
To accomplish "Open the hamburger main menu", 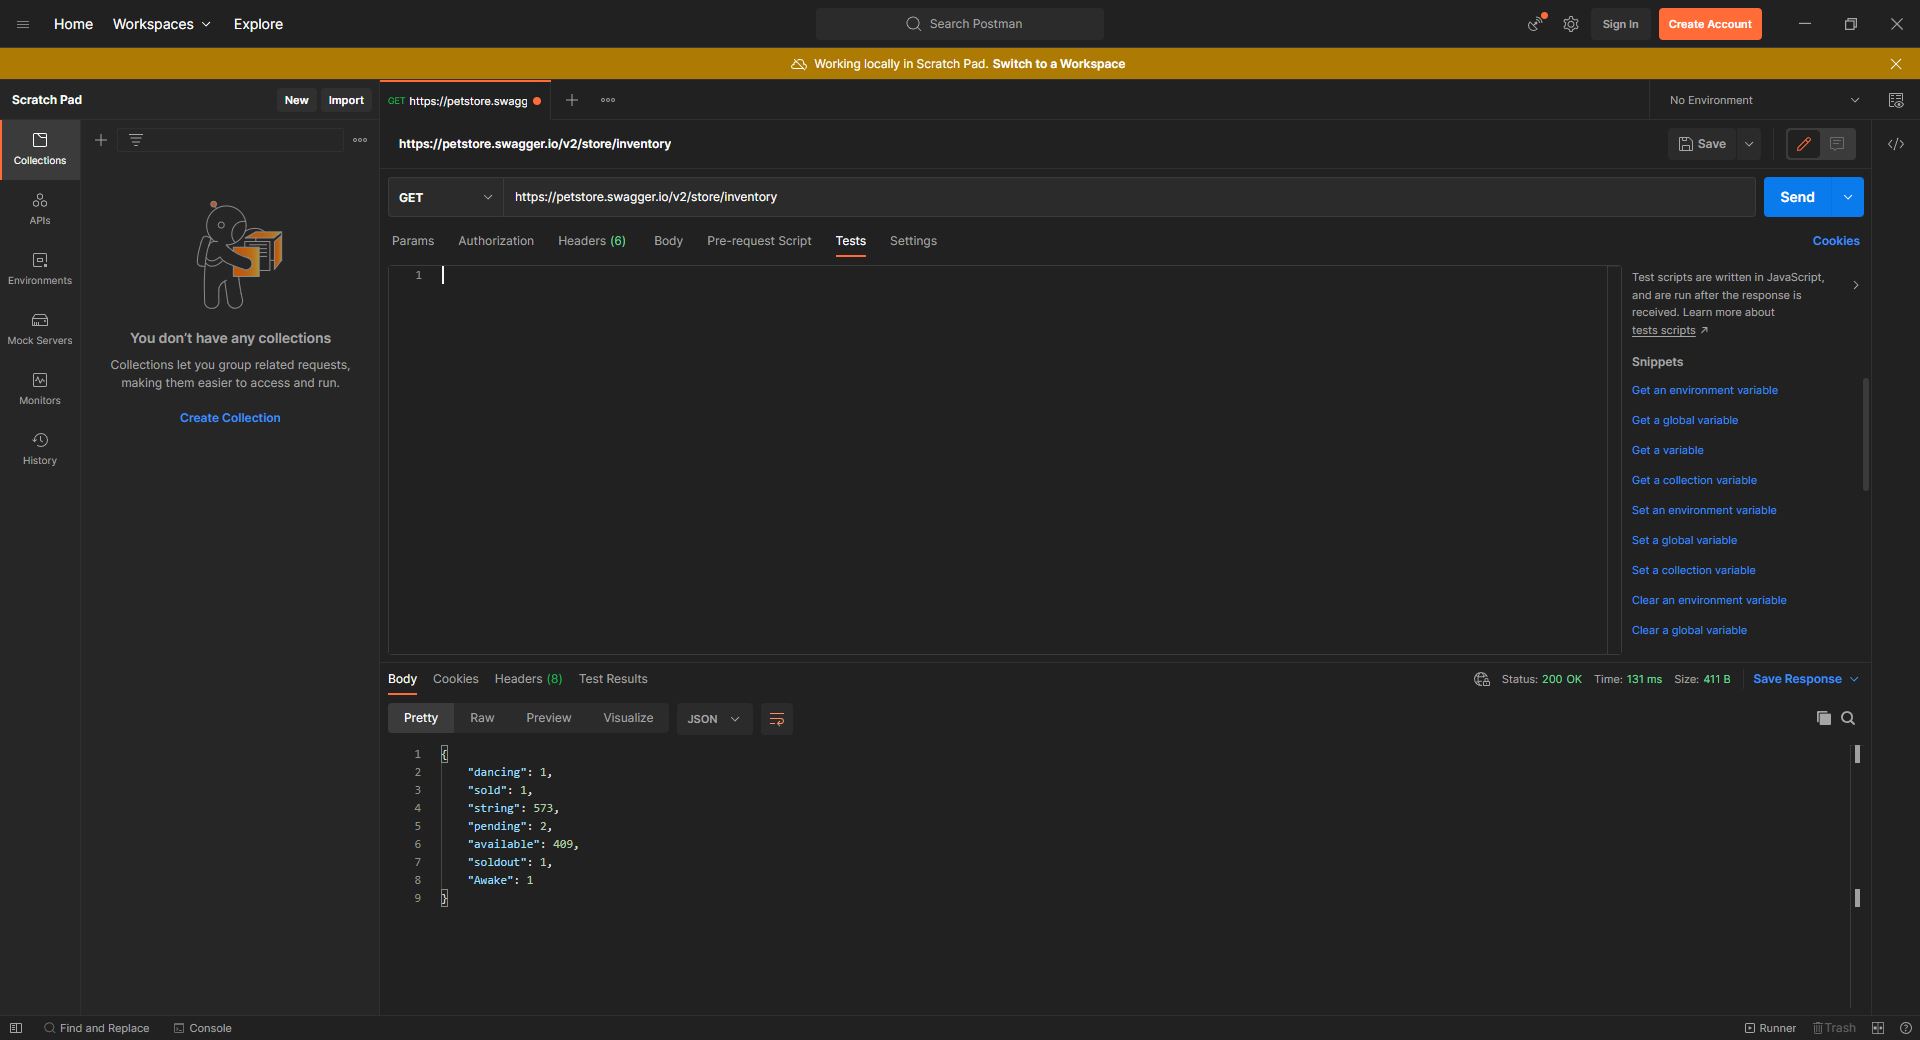I will click(23, 24).
